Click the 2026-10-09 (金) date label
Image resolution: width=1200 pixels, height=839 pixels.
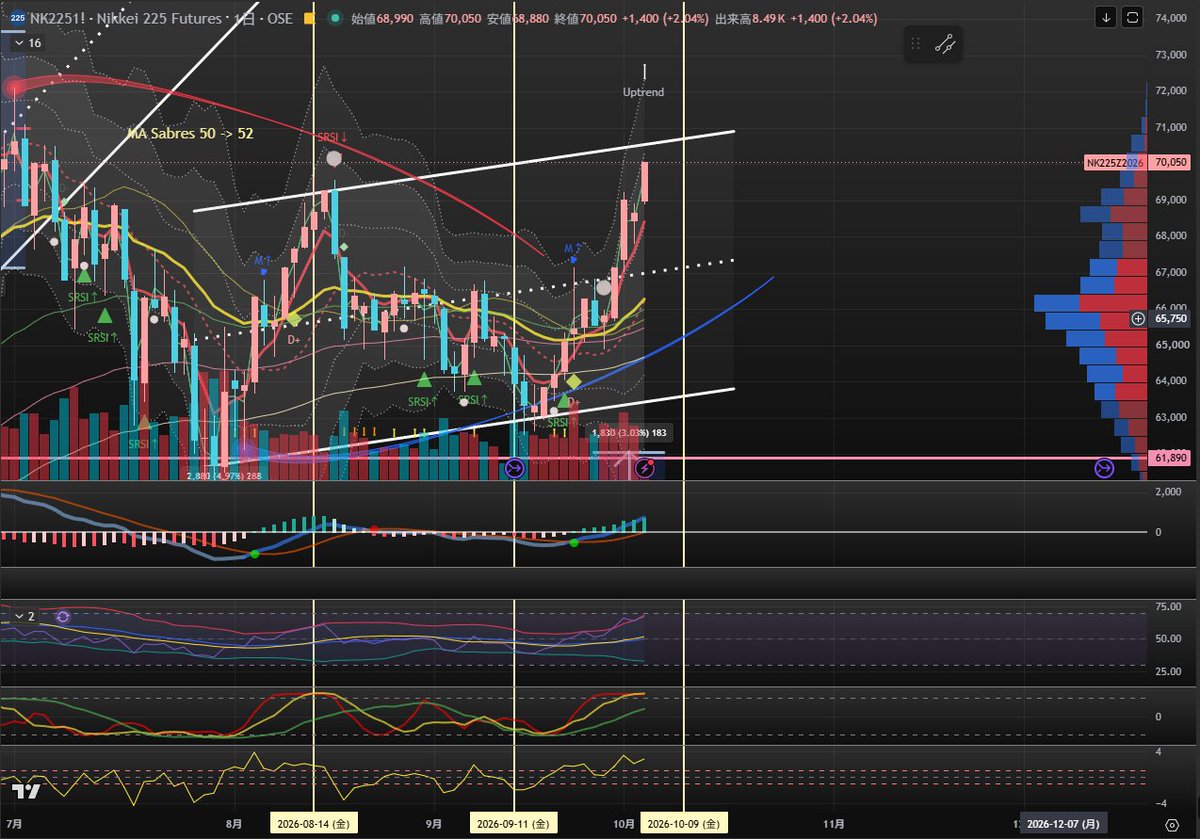coord(683,825)
